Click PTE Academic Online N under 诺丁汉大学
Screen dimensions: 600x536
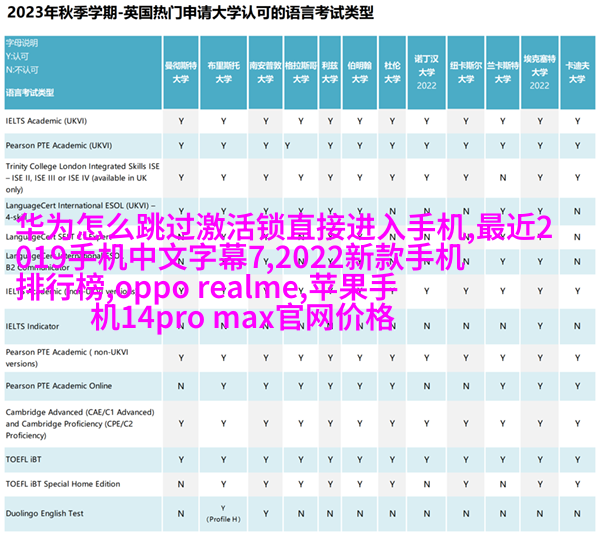(x=427, y=386)
